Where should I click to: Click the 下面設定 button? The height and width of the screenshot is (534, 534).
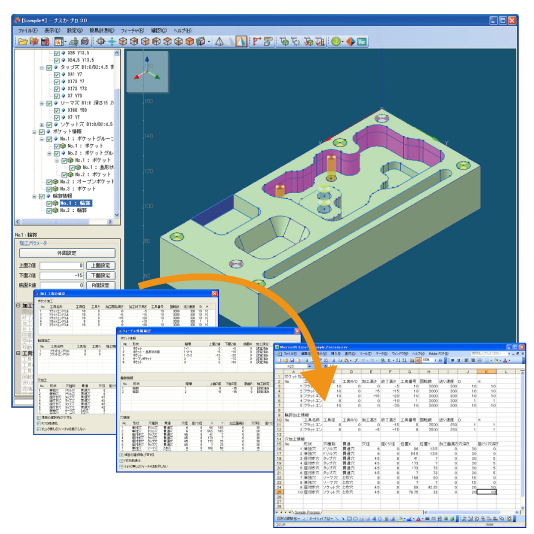click(x=101, y=275)
